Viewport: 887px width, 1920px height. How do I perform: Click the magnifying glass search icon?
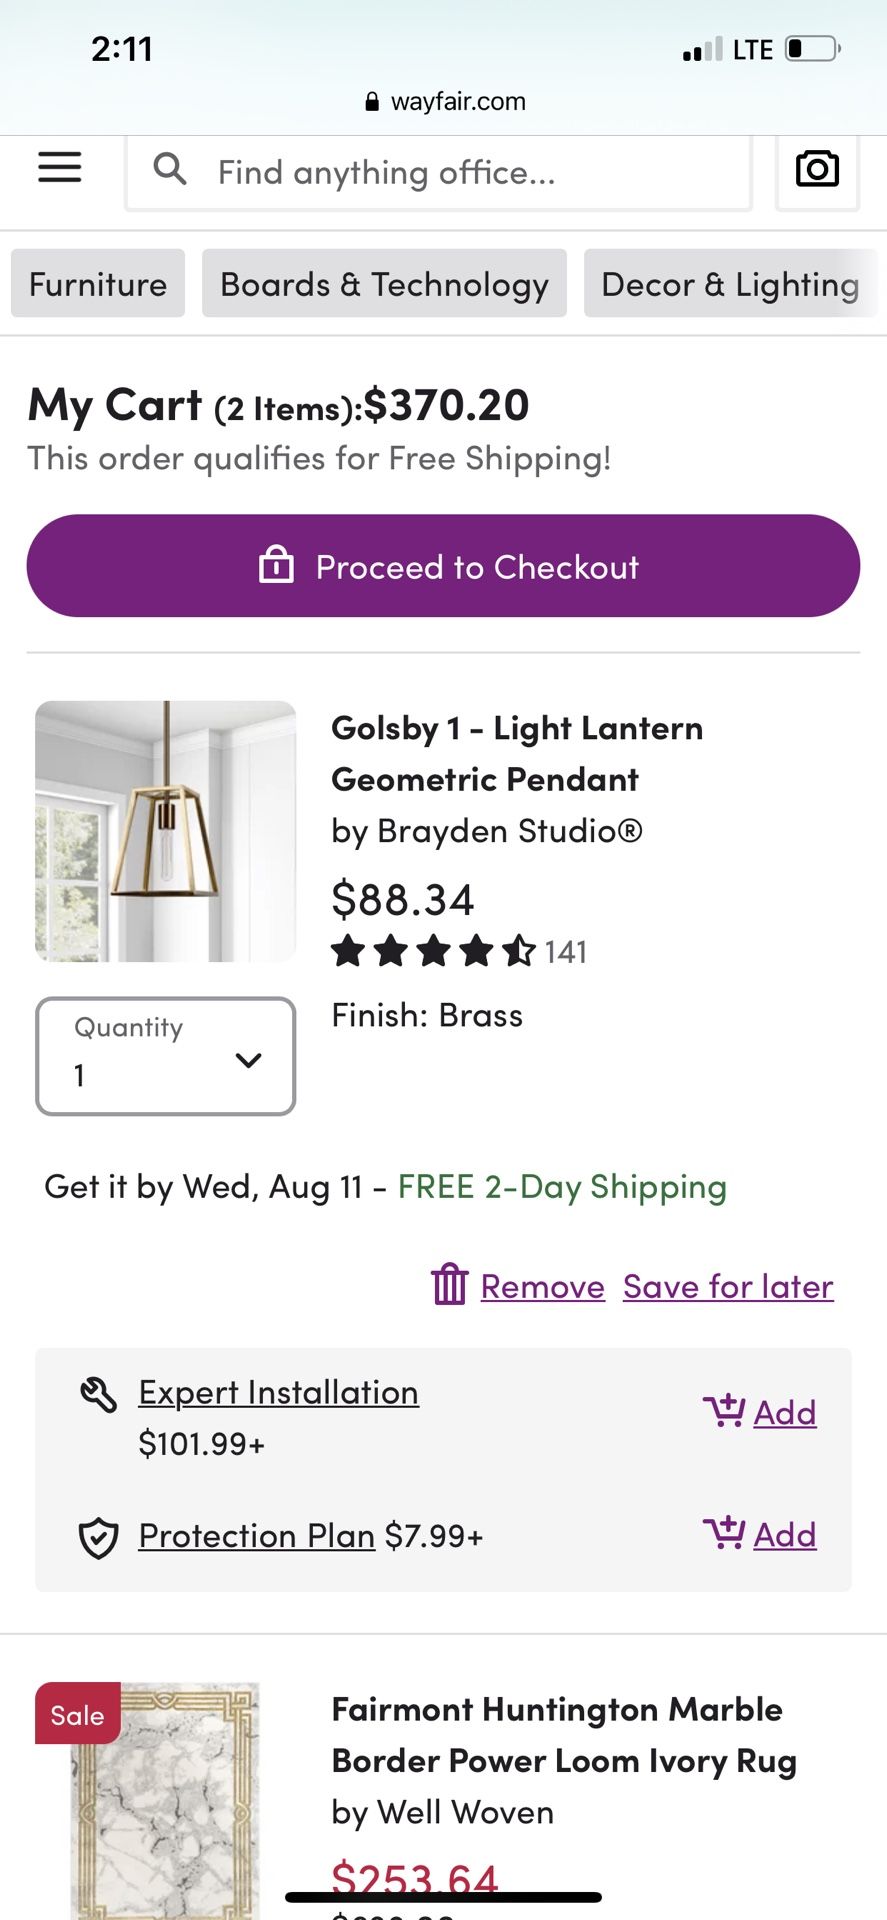(x=170, y=169)
